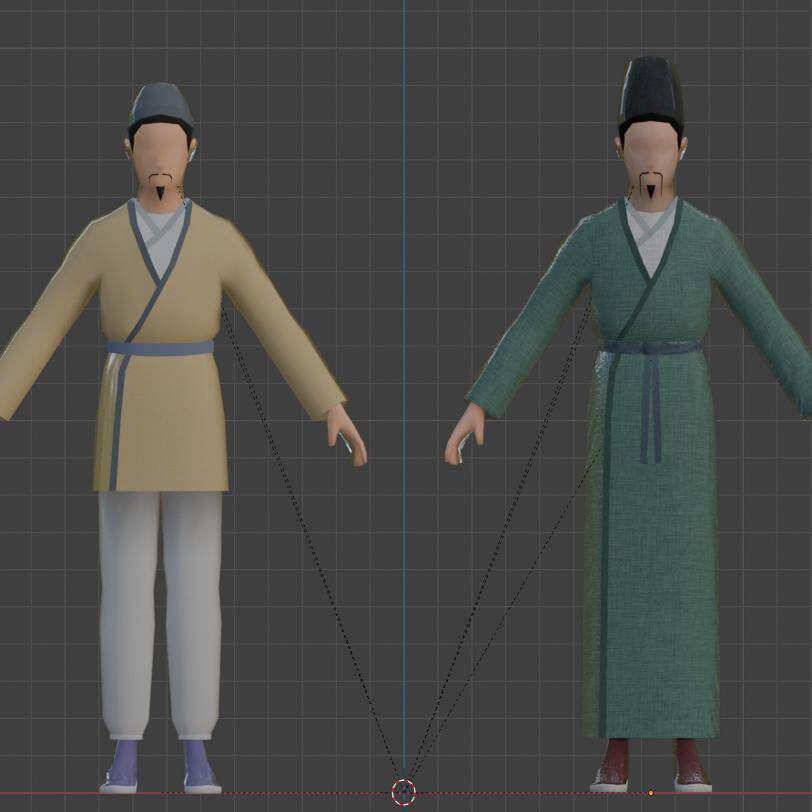Screen dimensions: 812x812
Task: Click the orange origin dot on the red axis line
Action: tap(651, 793)
